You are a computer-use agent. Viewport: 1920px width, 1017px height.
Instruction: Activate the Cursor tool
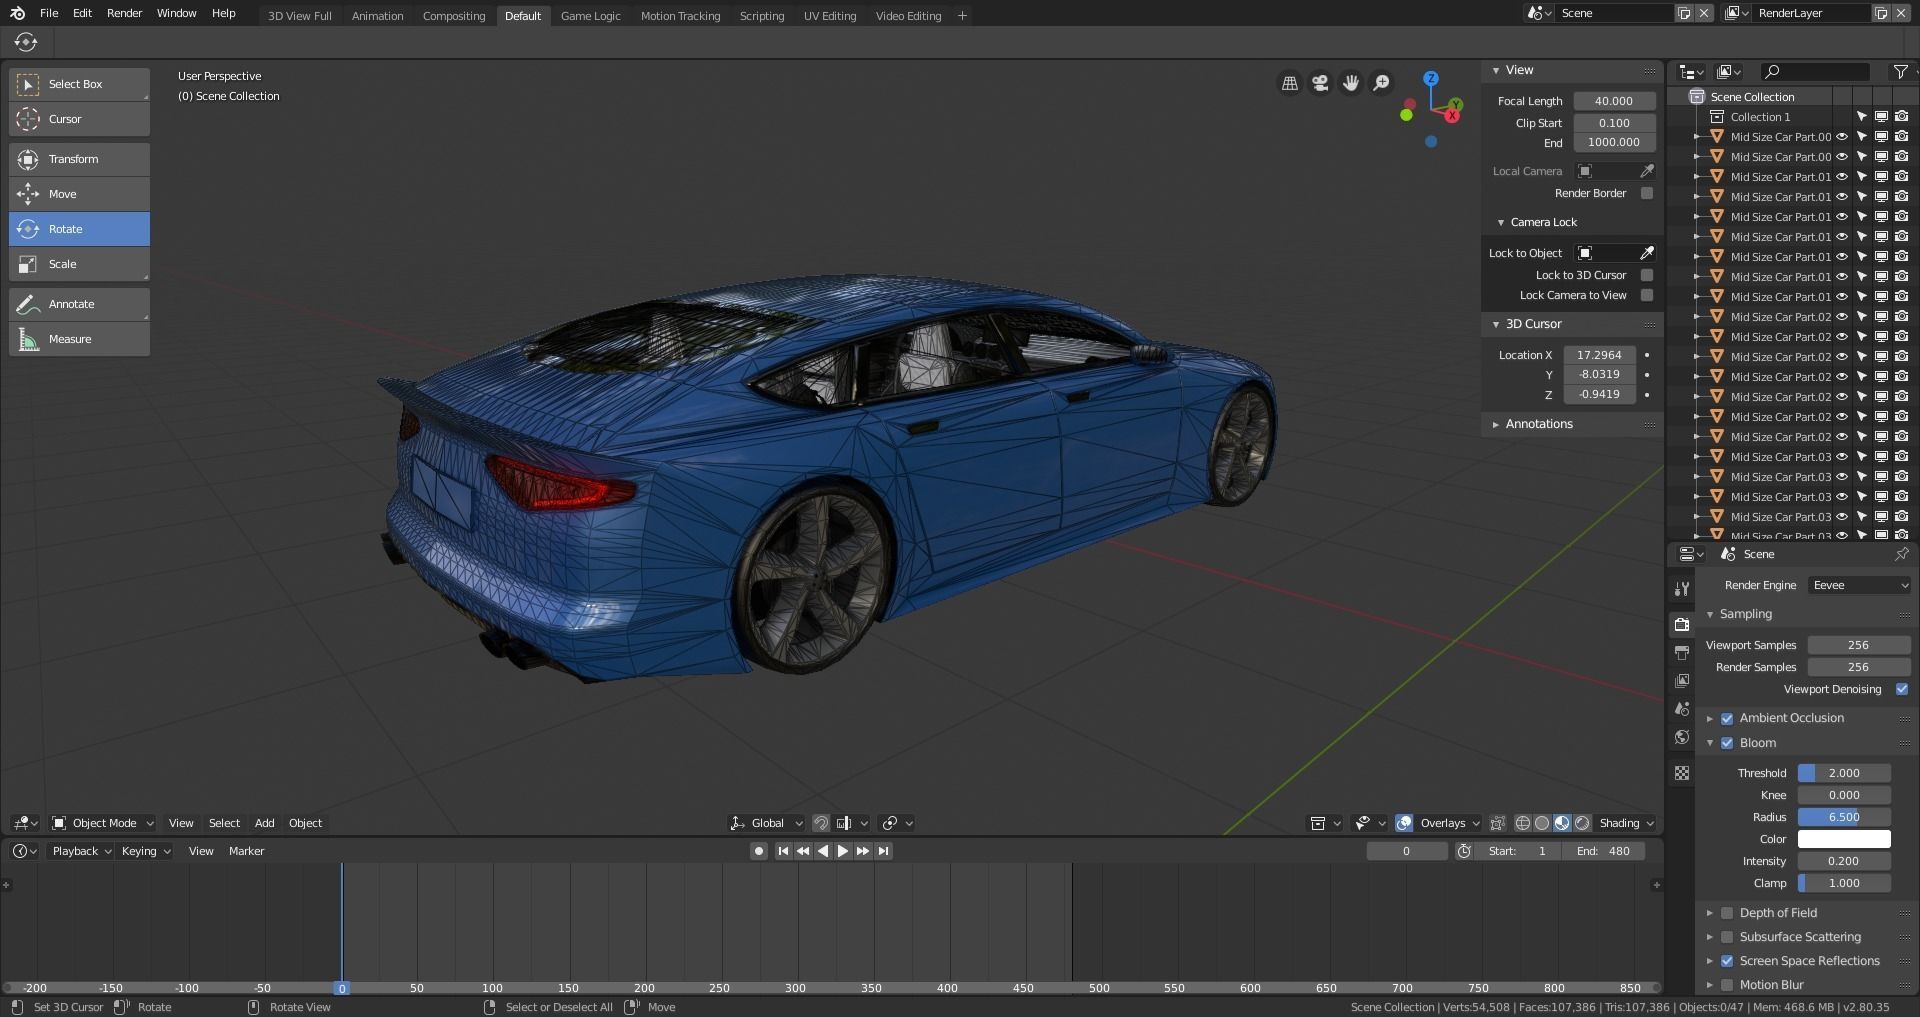79,119
